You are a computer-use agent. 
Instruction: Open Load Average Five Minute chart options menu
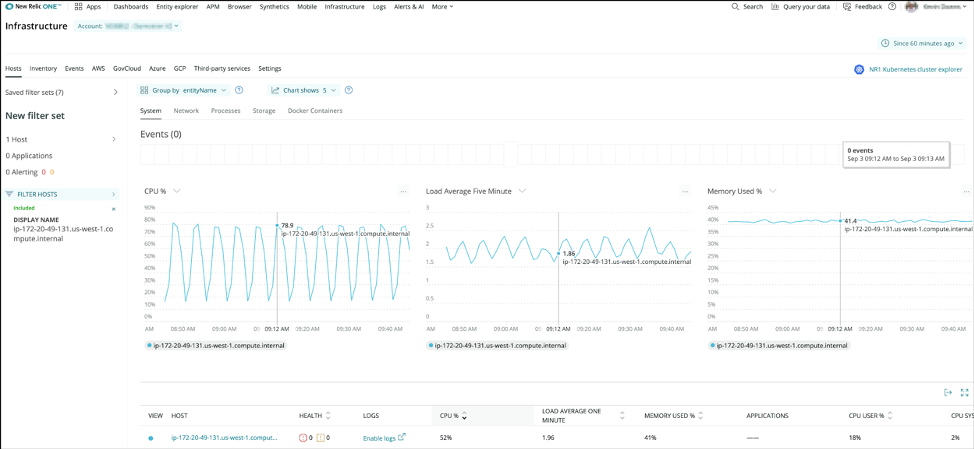(x=685, y=191)
